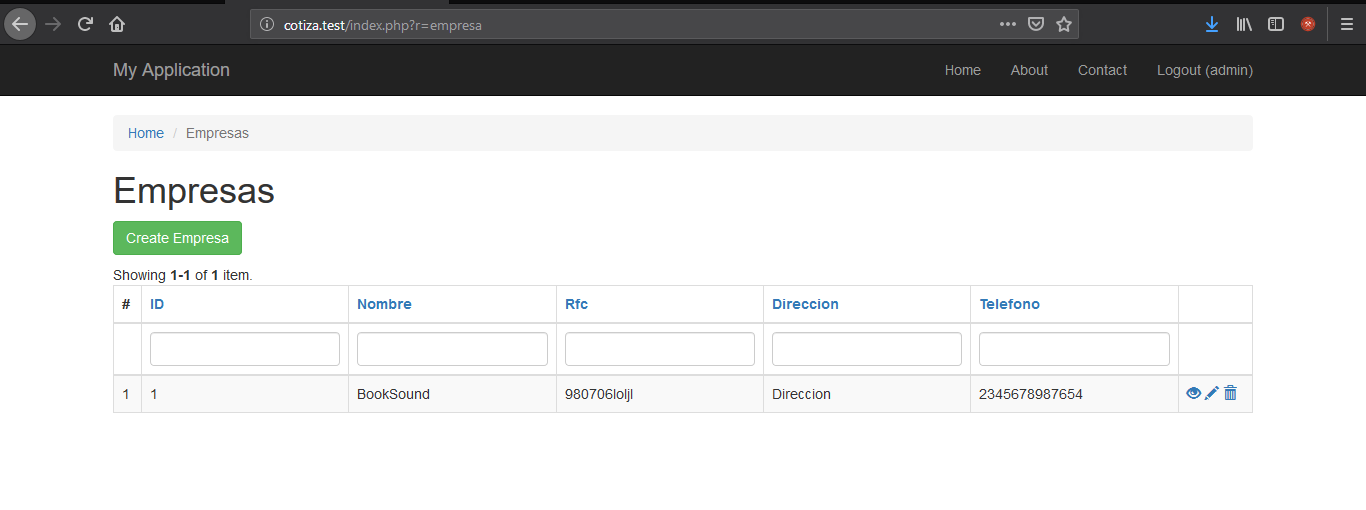This screenshot has height=510, width=1366.
Task: Sort table by Nombre column header
Action: tap(384, 304)
